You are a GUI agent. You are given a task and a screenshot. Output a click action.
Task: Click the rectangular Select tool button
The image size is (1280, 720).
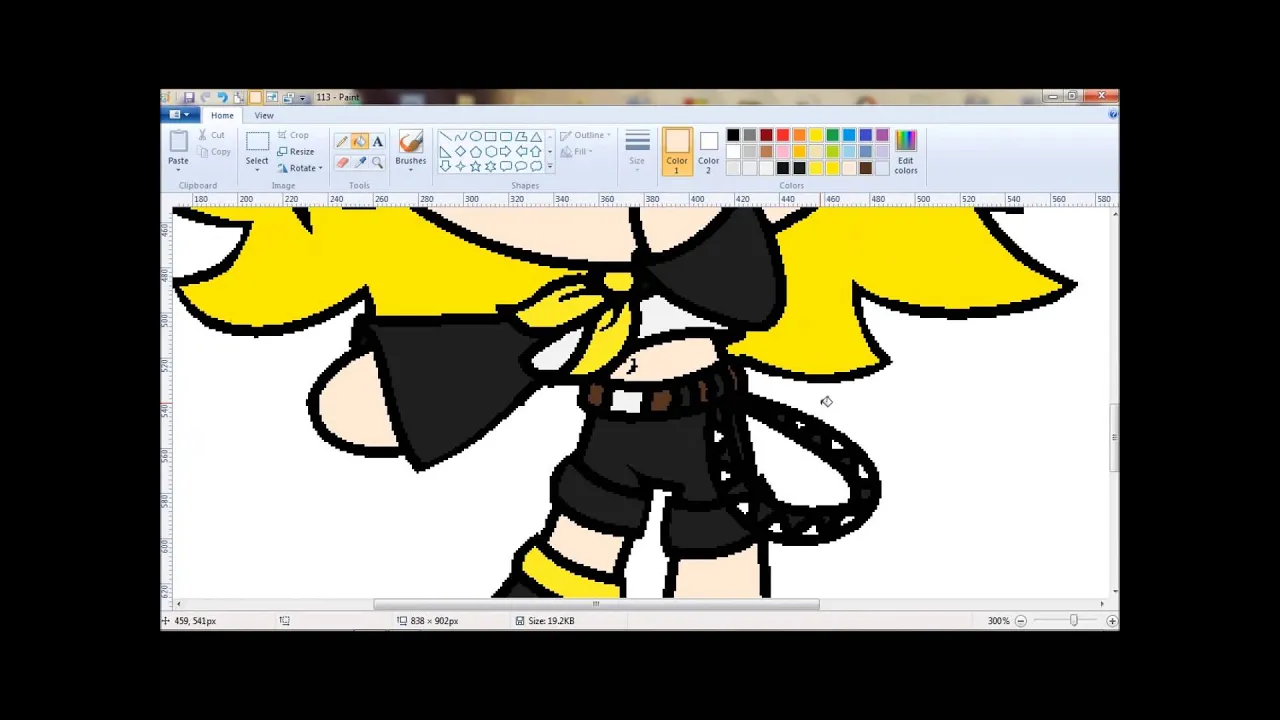(257, 142)
